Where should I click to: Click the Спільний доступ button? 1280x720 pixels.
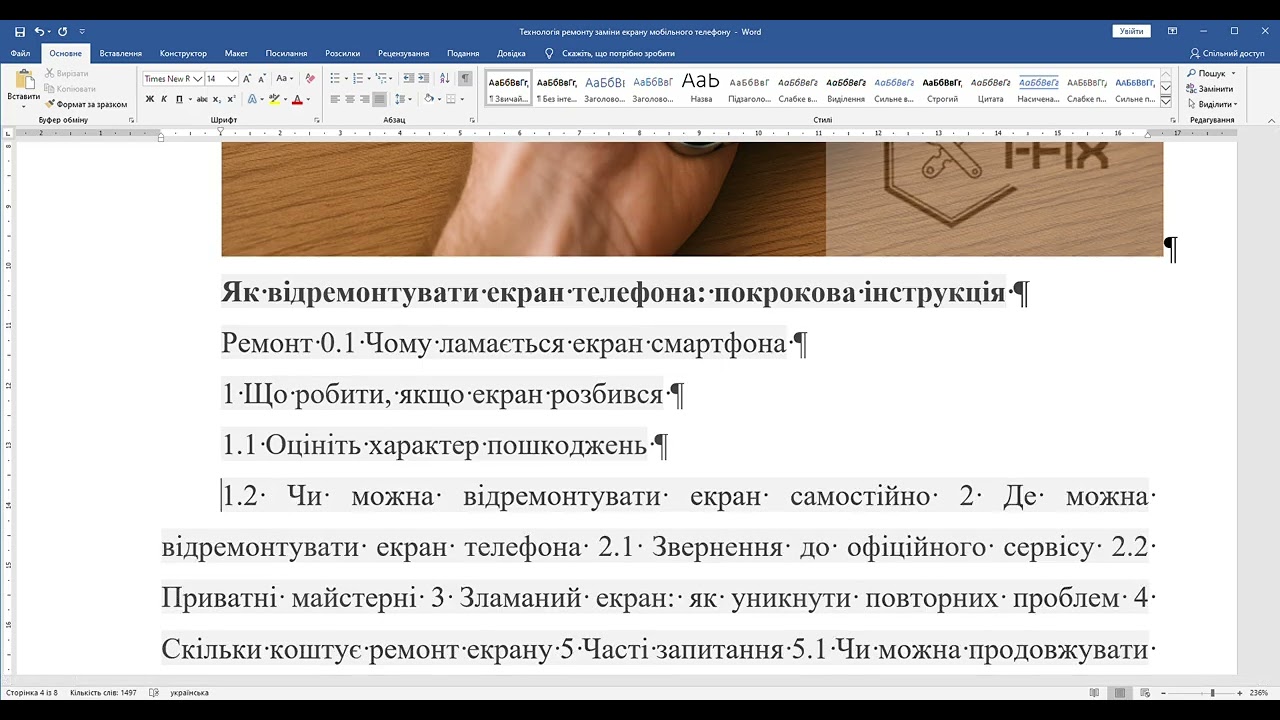pyautogui.click(x=1227, y=53)
